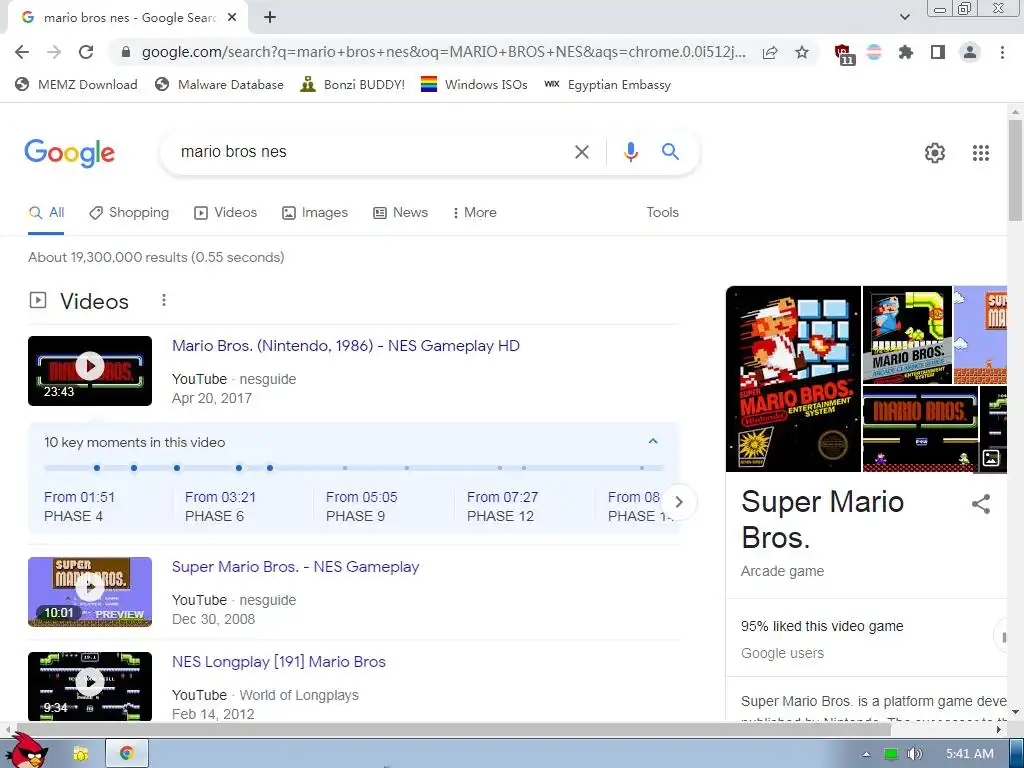Select the All results tab

[46, 213]
